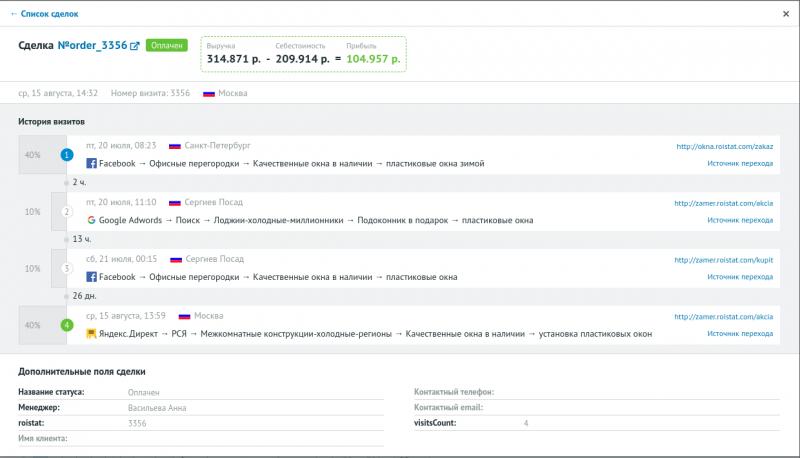Click the Russian flag next to Москва header
This screenshot has width=800, height=458.
209,93
